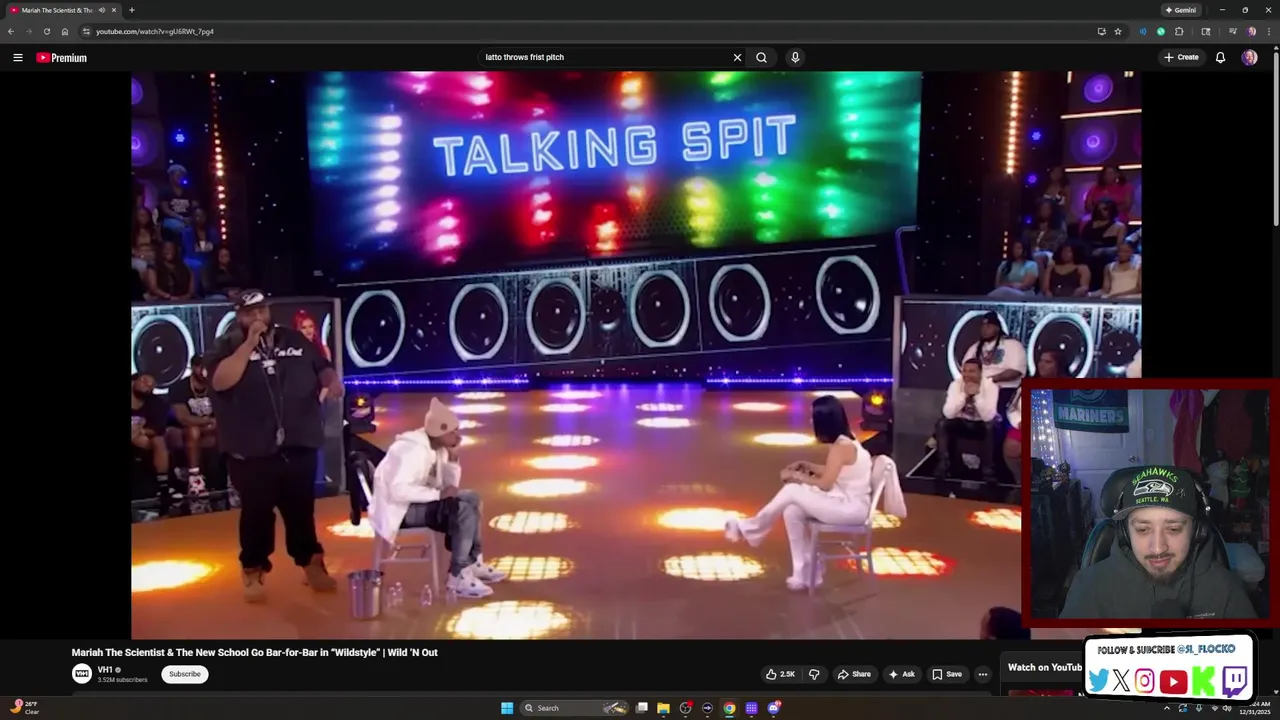Open Discord from the taskbar
The width and height of the screenshot is (1280, 720).
[x=774, y=708]
